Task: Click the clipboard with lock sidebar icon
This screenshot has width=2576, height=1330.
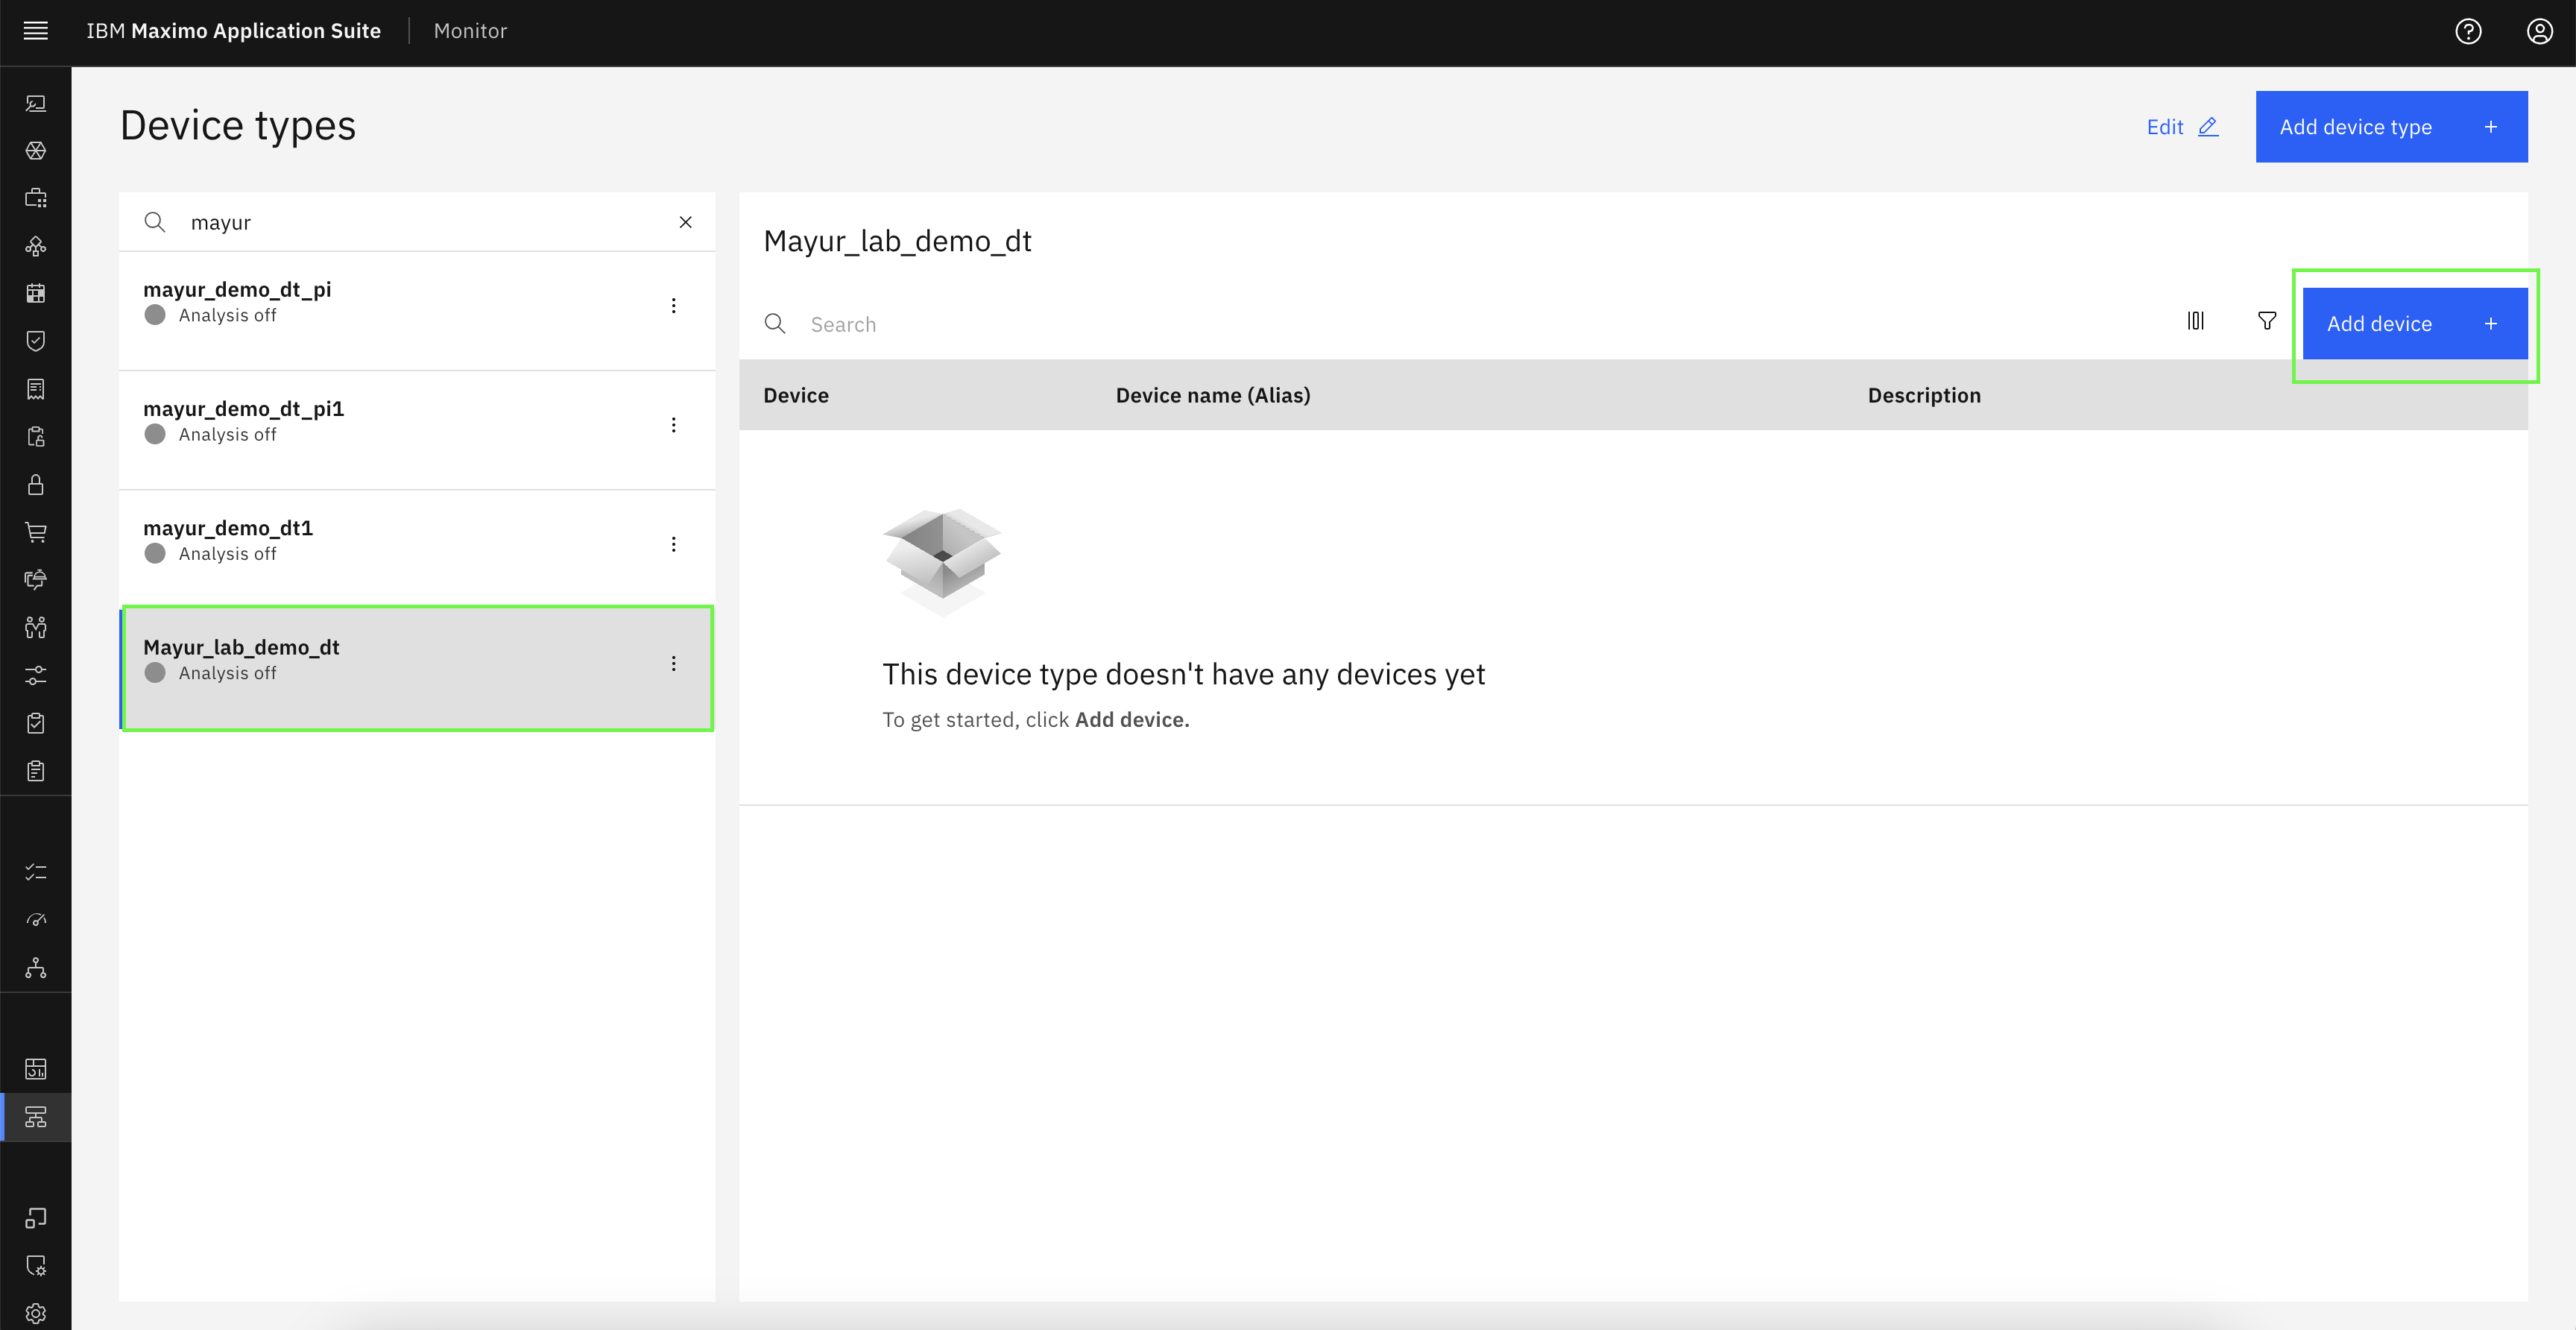Action: (36, 436)
